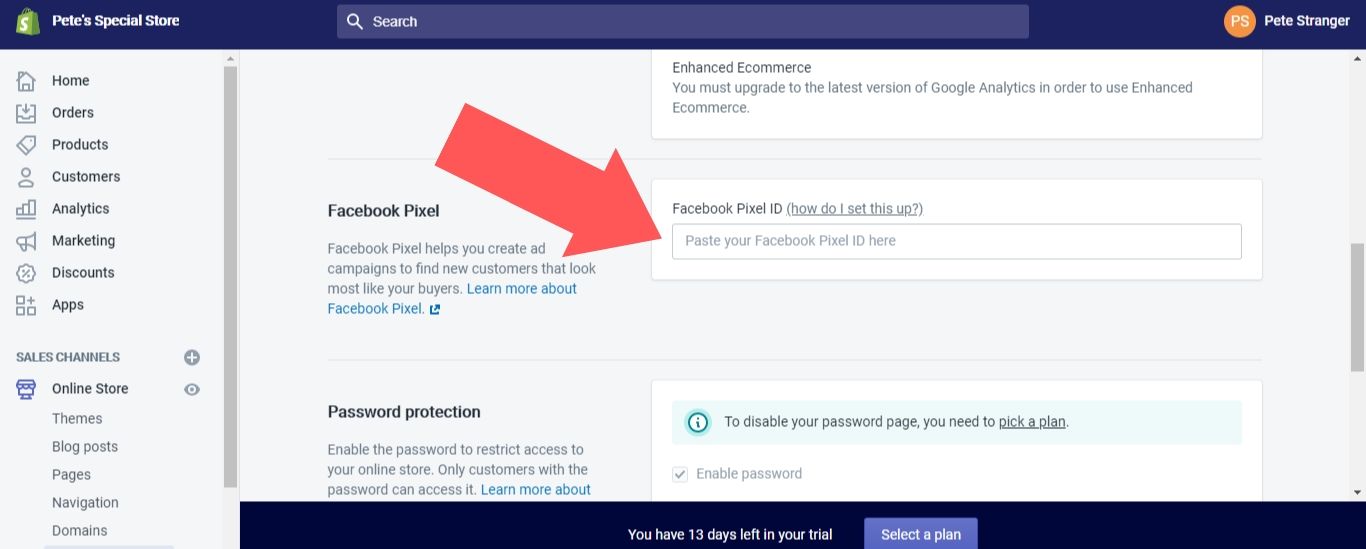Viewport: 1366px width, 549px height.
Task: Click the top Search bar
Action: (683, 21)
